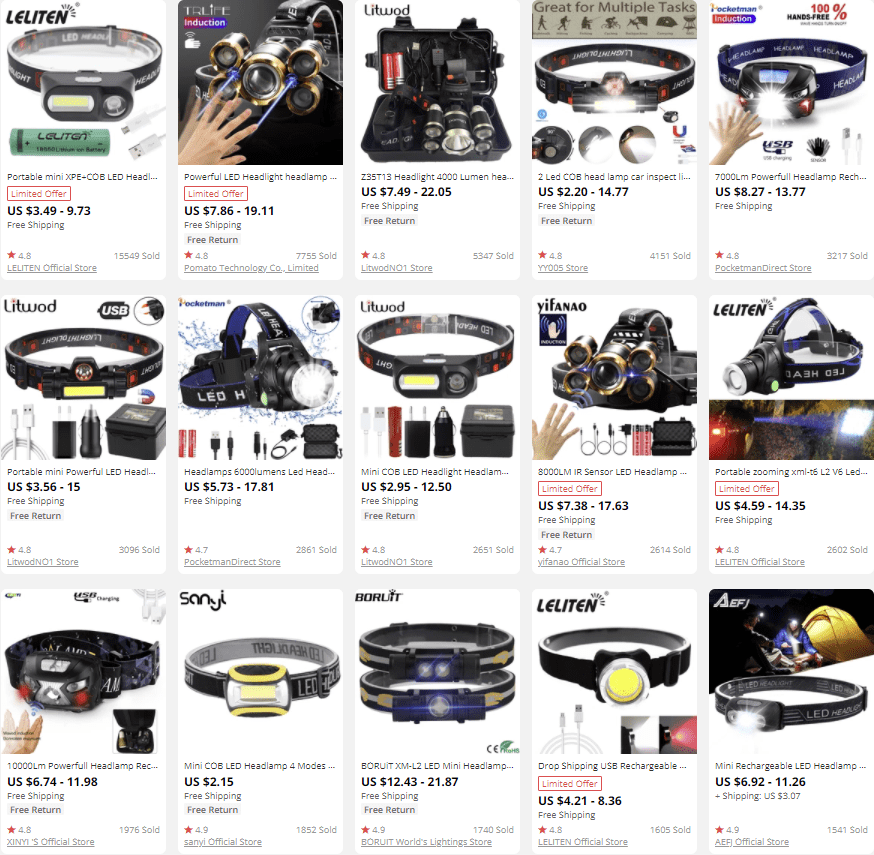Visit the LELITEN Official Store link under the first product

pos(52,268)
